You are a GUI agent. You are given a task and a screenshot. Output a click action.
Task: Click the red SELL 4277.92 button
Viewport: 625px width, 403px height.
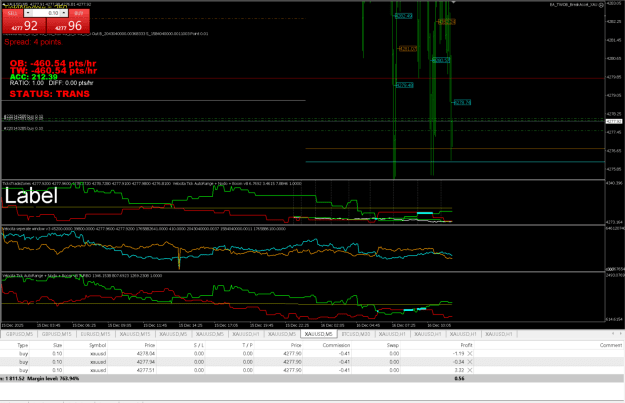[24, 26]
